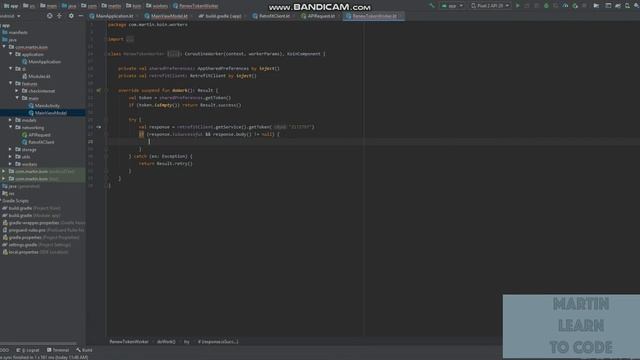Open gradle-wrapper.properties file
This screenshot has width=640, height=360.
(44, 223)
